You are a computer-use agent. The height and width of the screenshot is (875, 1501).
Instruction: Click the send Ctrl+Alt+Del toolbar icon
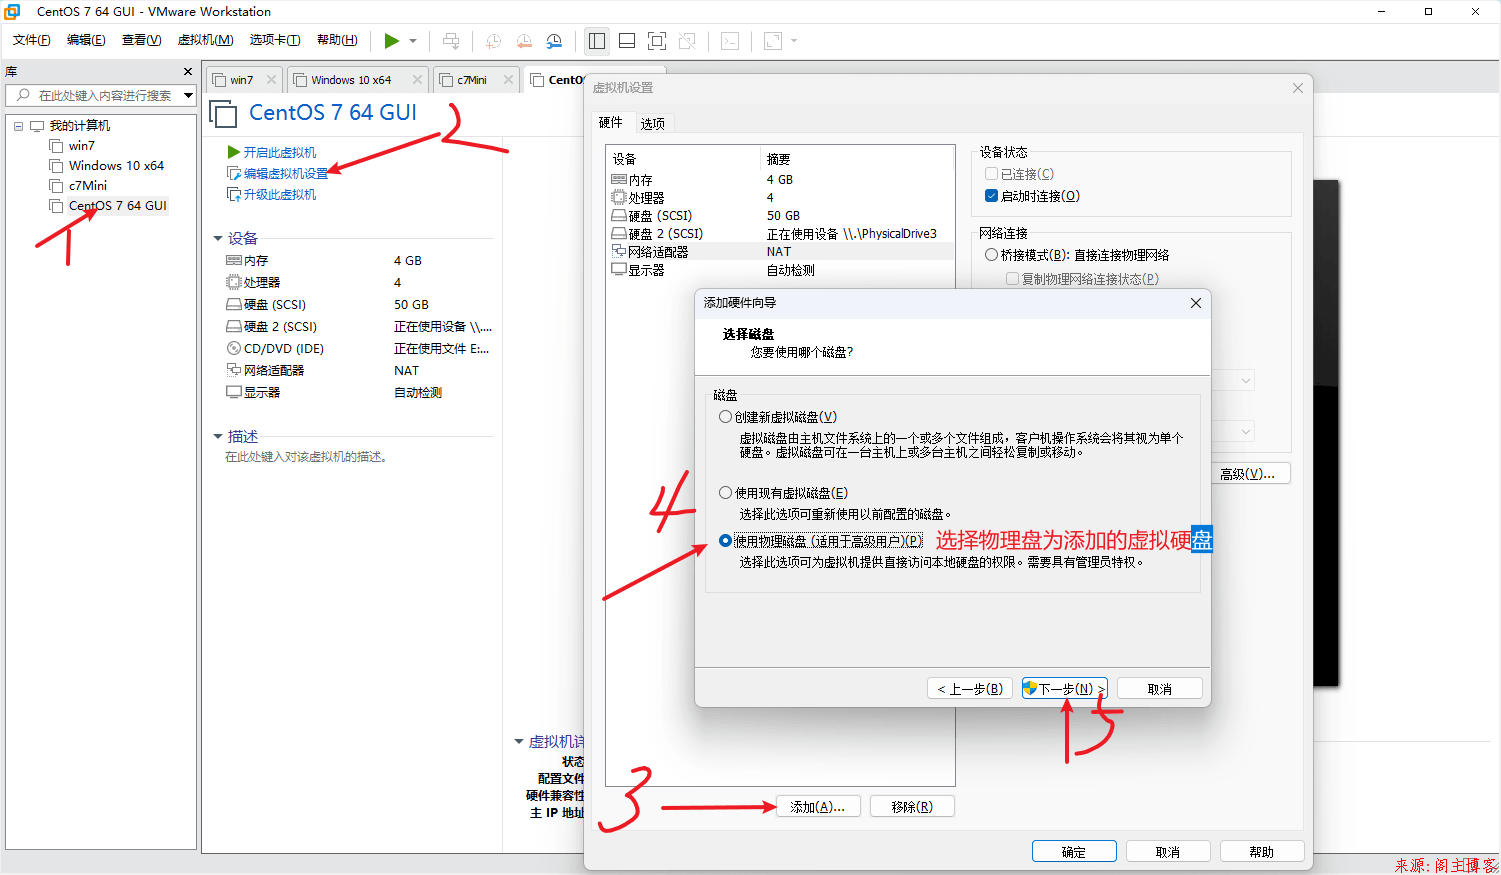coord(451,41)
